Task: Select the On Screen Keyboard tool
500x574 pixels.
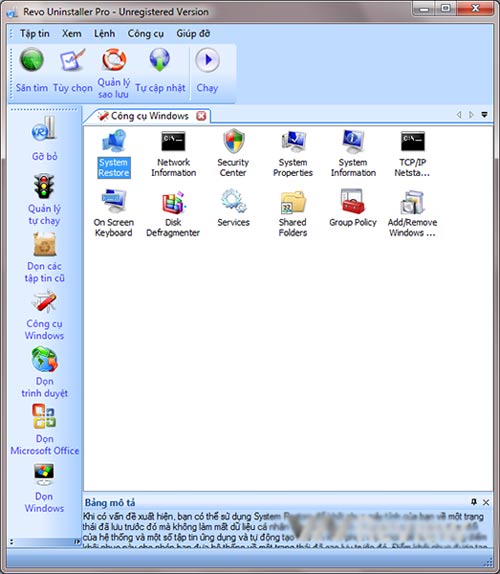Action: coord(114,213)
